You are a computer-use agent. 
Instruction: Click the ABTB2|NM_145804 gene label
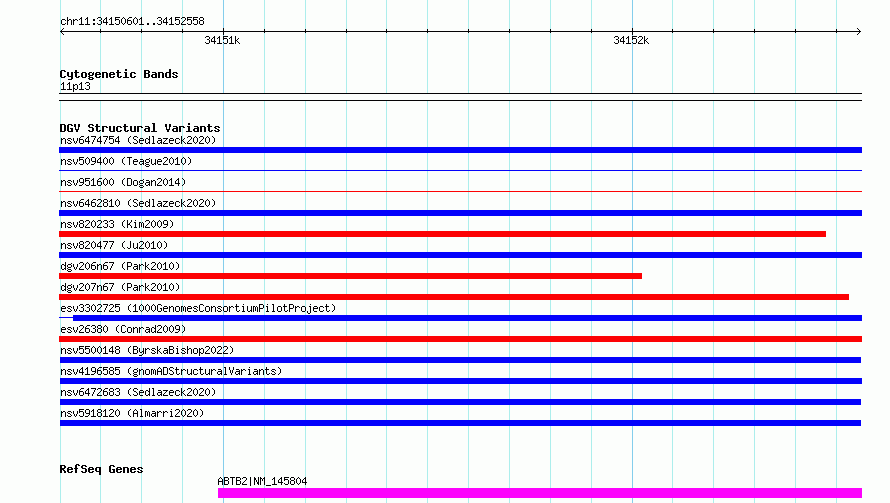[x=262, y=481]
